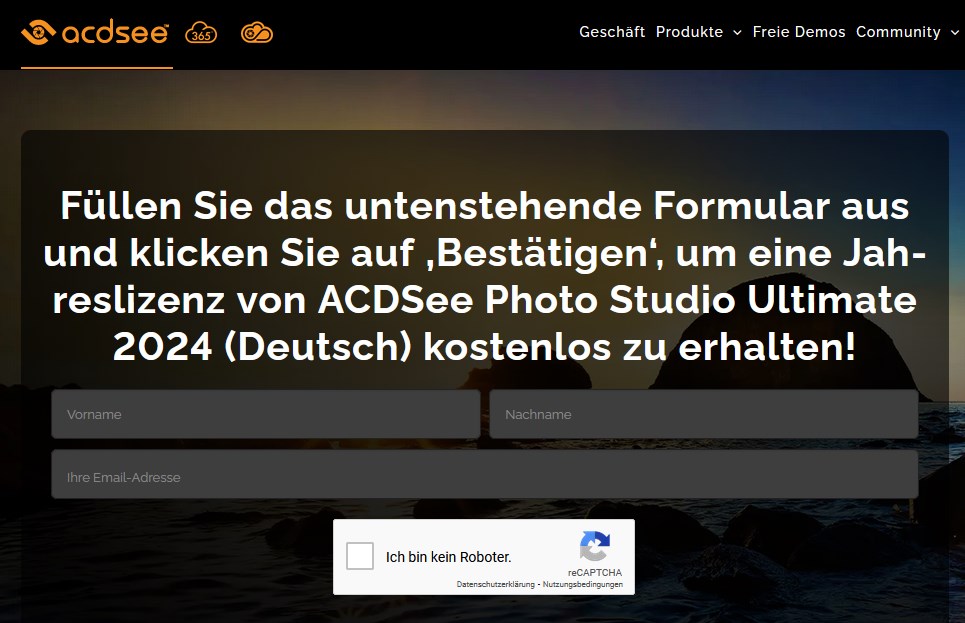This screenshot has width=965, height=623.
Task: Click the 'Füllen Sie das untenstehende Formular' headline
Action: click(x=485, y=276)
